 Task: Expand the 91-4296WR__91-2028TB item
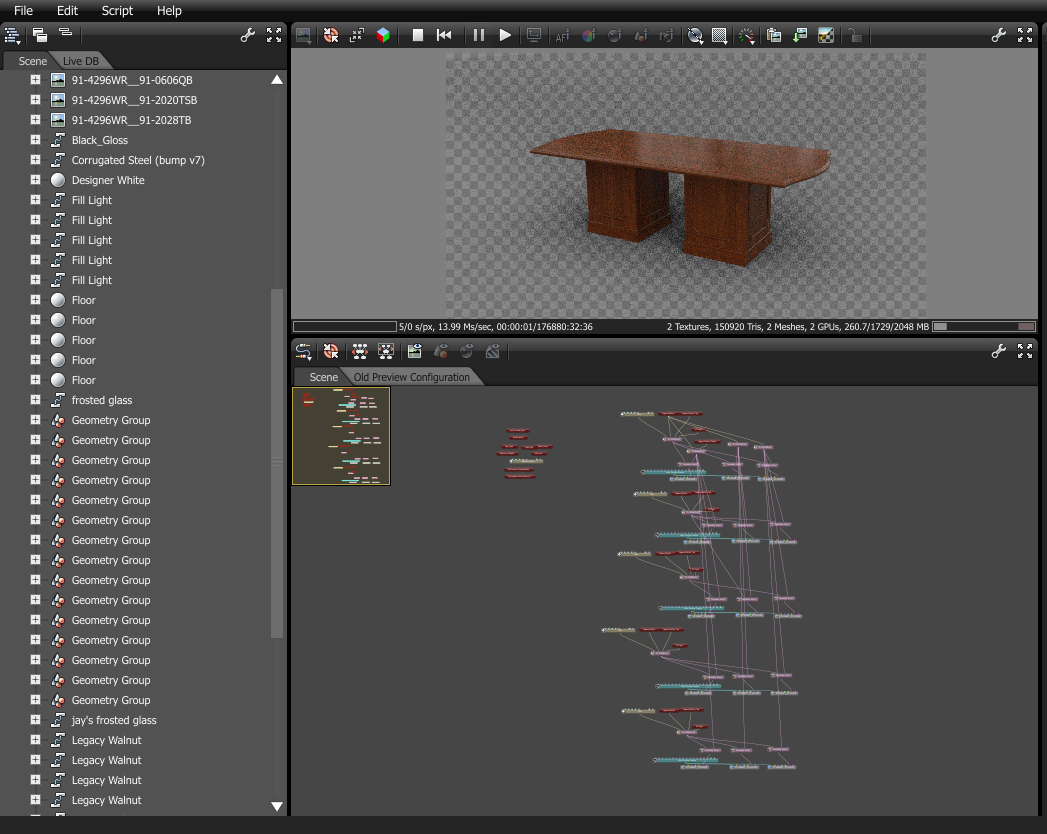35,120
